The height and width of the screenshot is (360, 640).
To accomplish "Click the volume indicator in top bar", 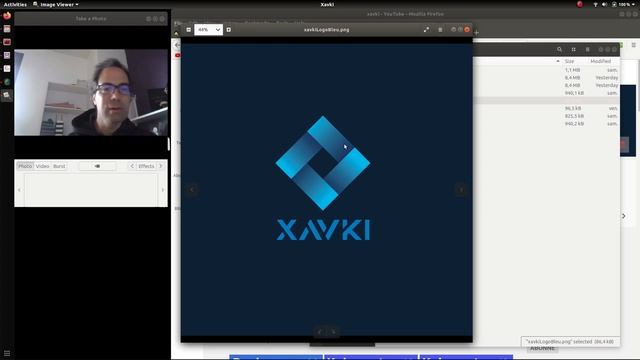I will click(604, 4).
